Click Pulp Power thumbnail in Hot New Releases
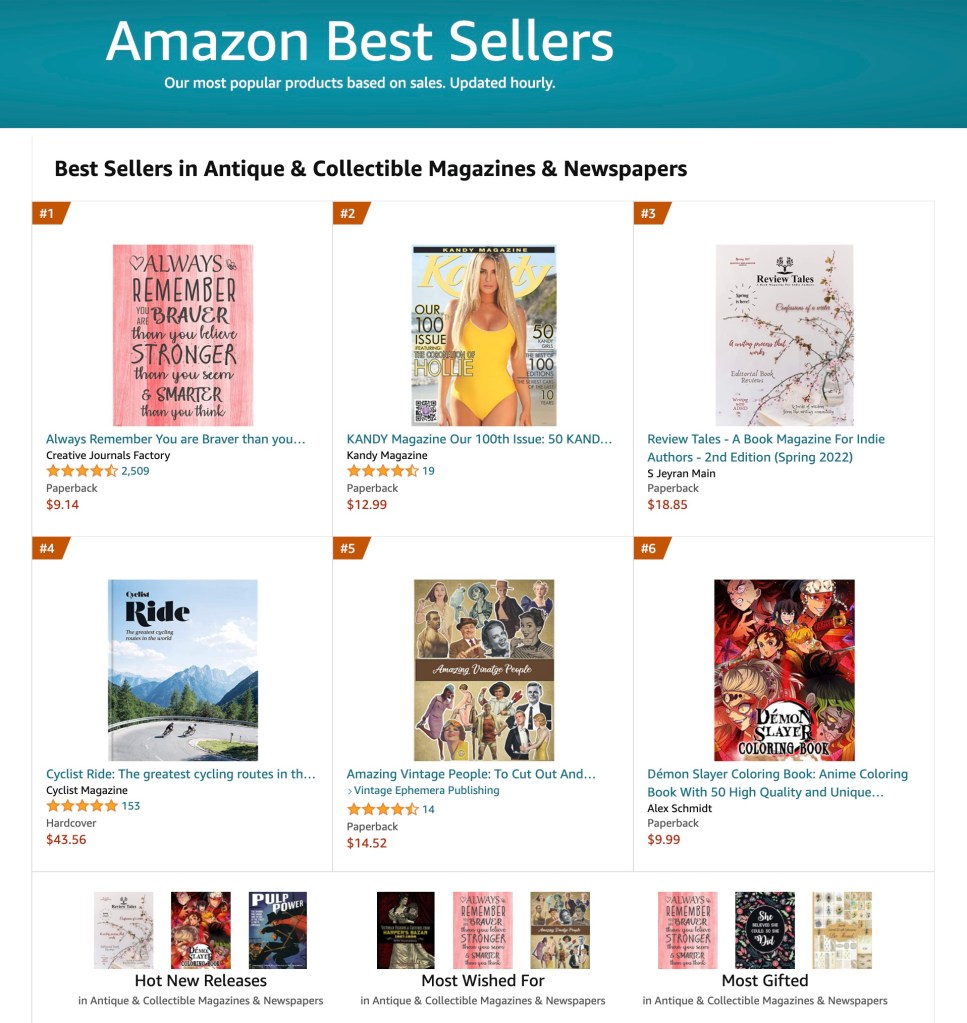 pos(277,930)
